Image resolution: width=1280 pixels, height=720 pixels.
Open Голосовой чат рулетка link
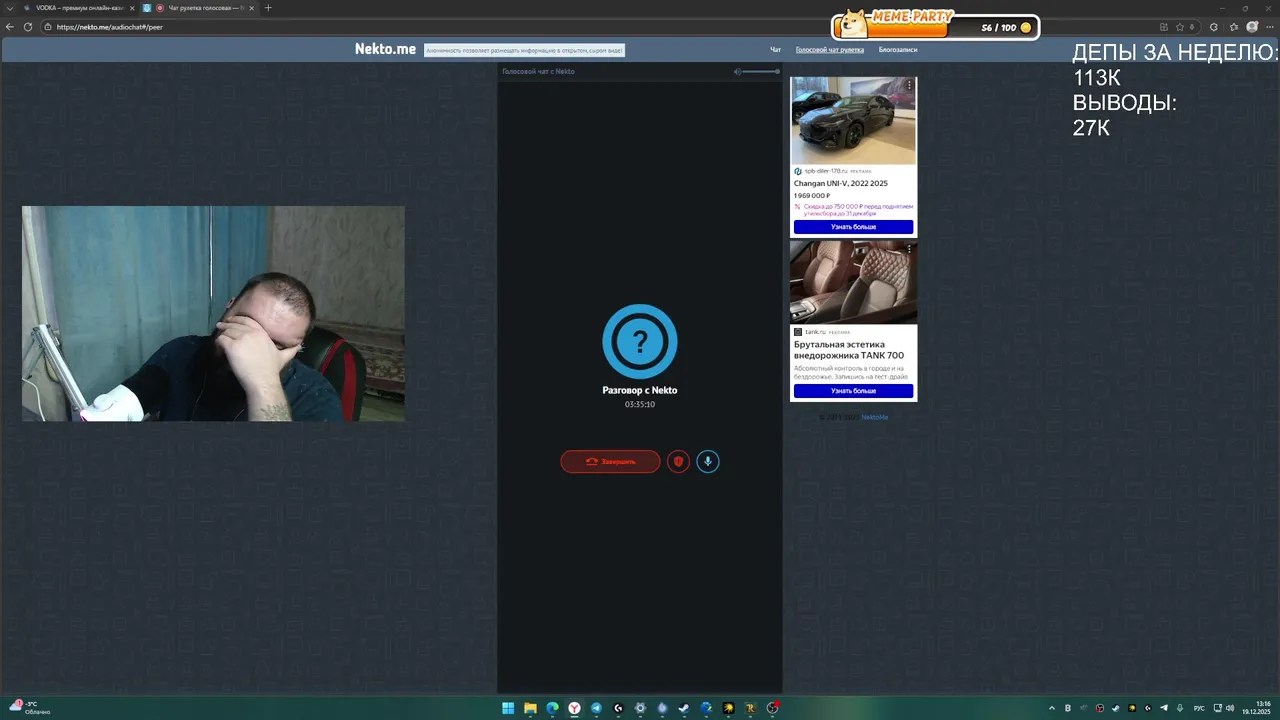(x=830, y=49)
